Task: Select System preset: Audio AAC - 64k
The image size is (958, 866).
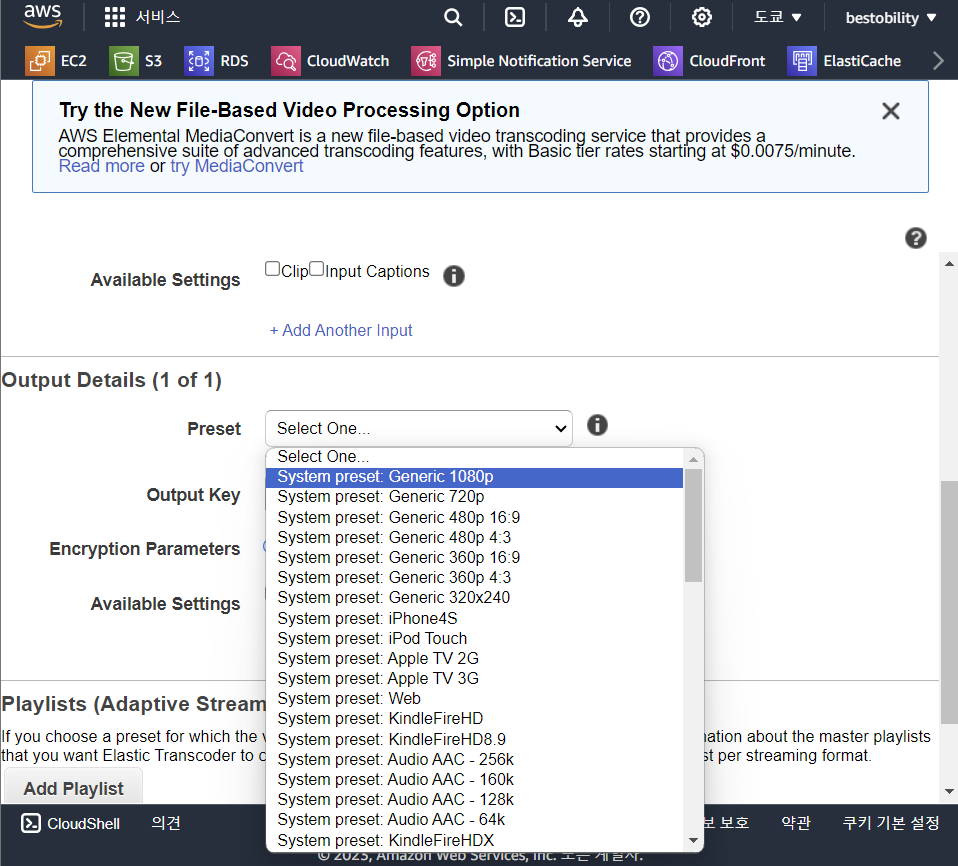Action: coord(474,820)
